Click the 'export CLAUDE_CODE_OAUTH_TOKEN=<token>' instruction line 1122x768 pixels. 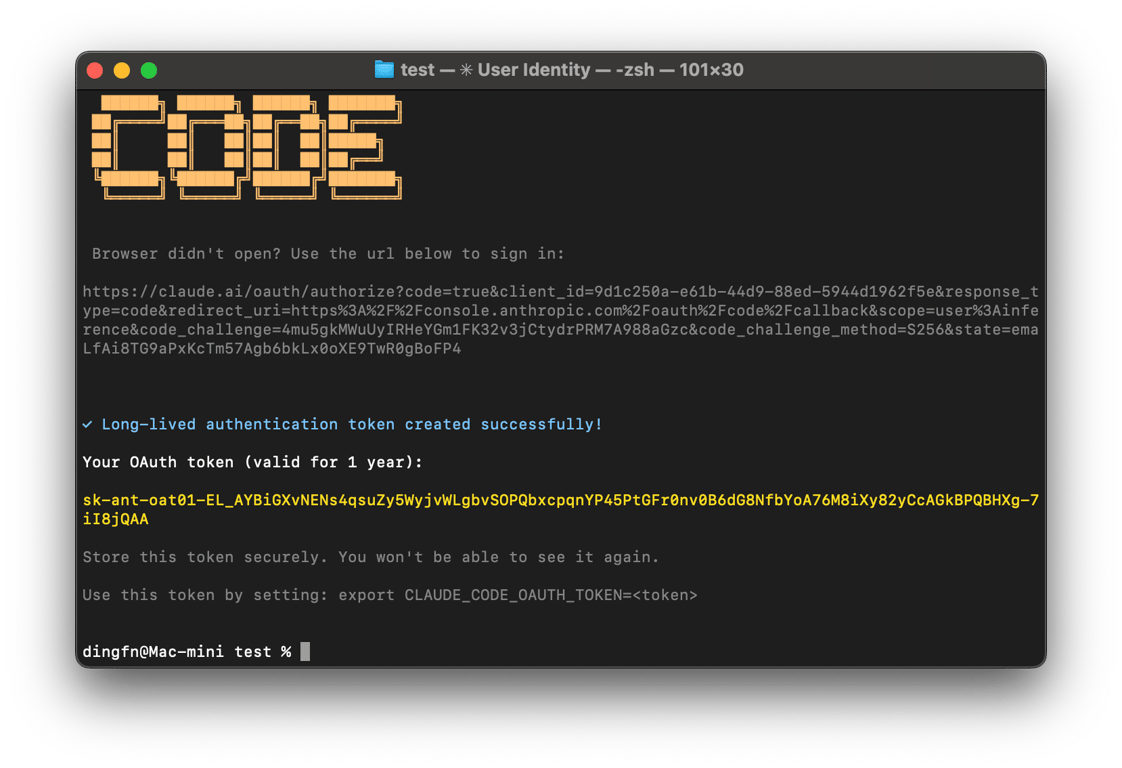pos(389,595)
